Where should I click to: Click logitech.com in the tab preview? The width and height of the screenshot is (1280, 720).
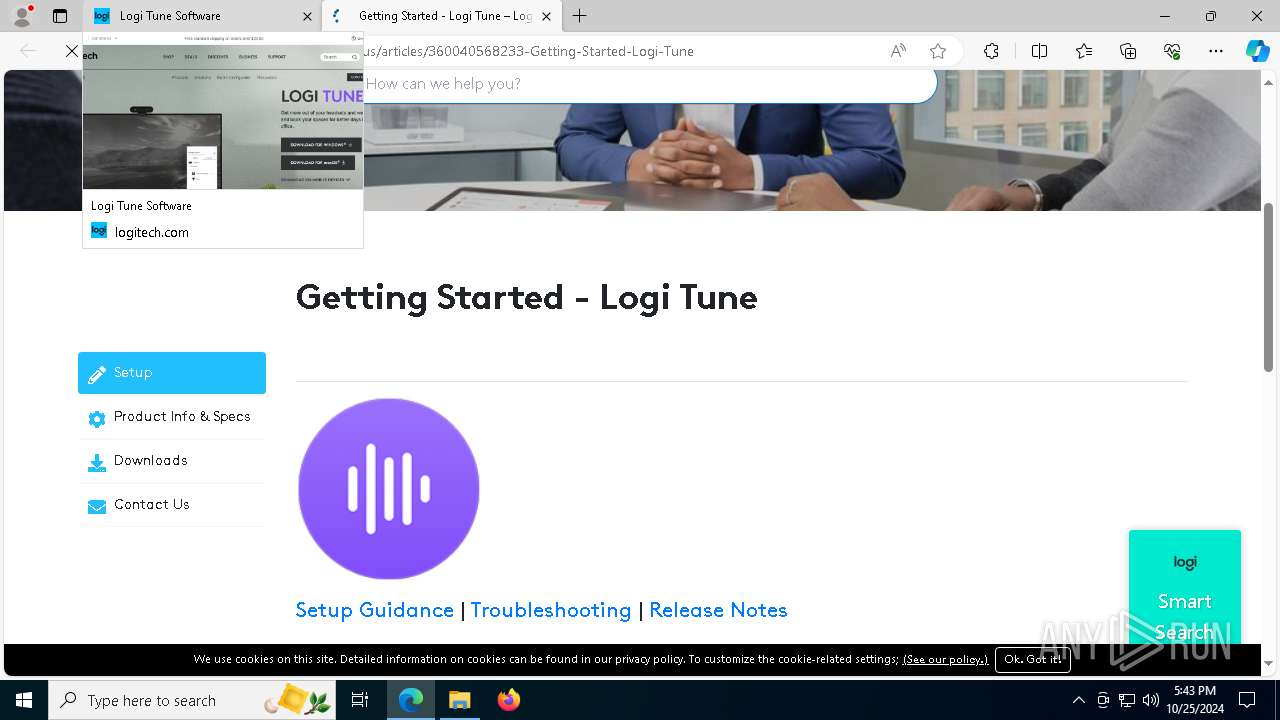[x=151, y=232]
